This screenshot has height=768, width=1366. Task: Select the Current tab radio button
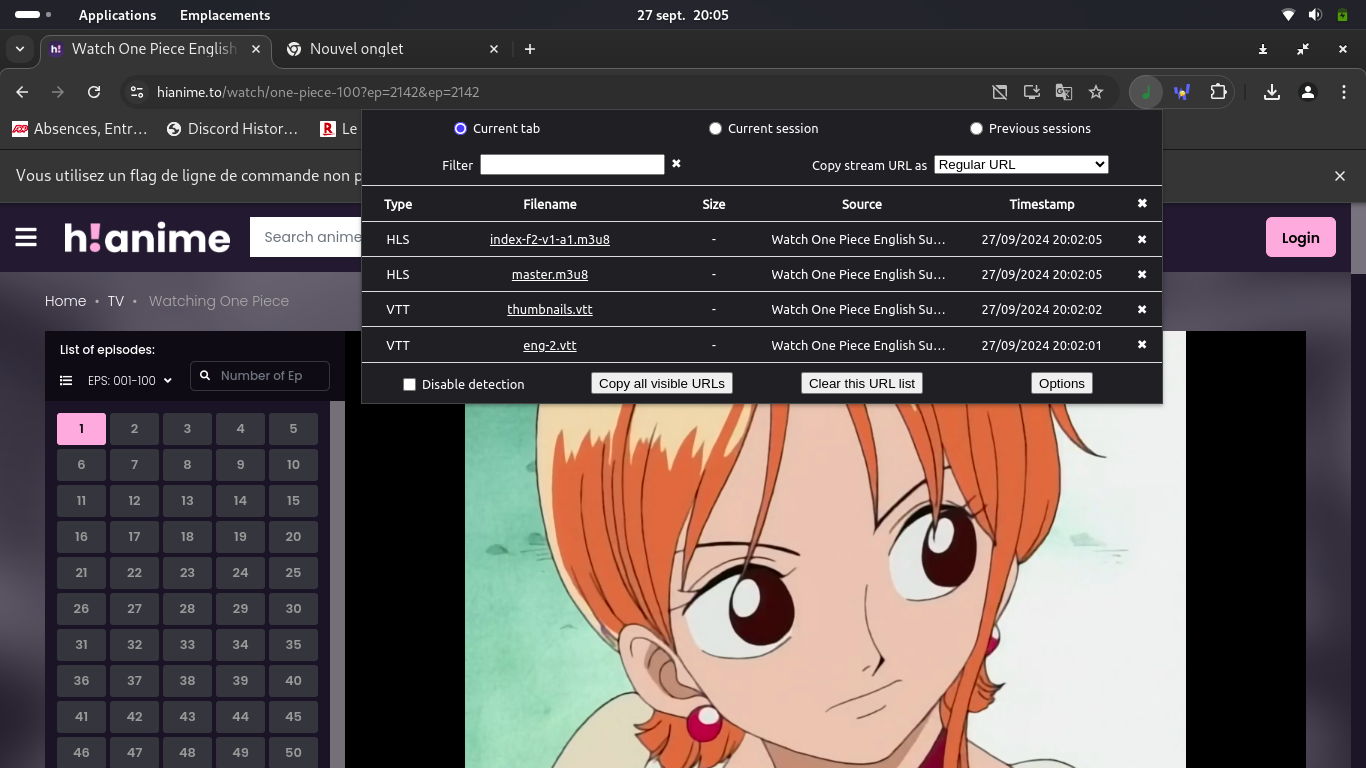(460, 128)
